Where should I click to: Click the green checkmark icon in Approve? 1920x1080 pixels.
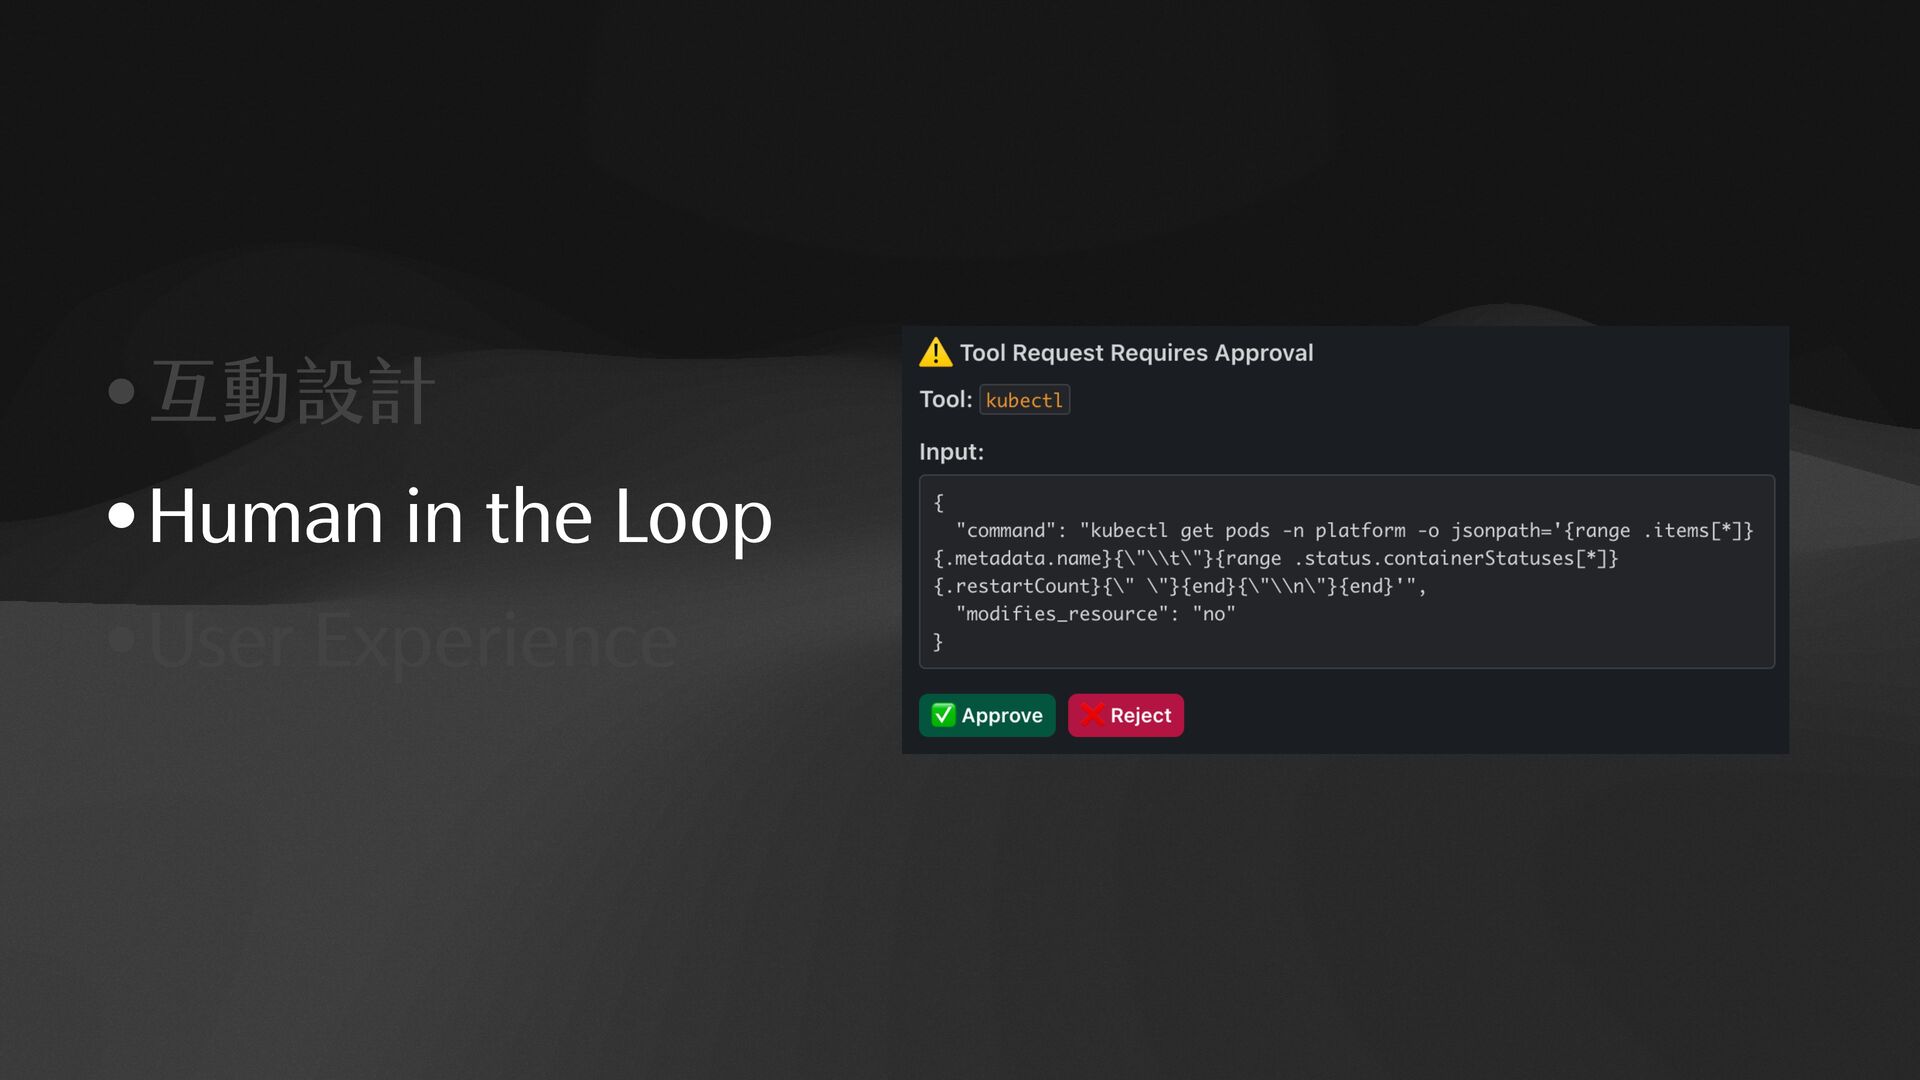click(943, 715)
